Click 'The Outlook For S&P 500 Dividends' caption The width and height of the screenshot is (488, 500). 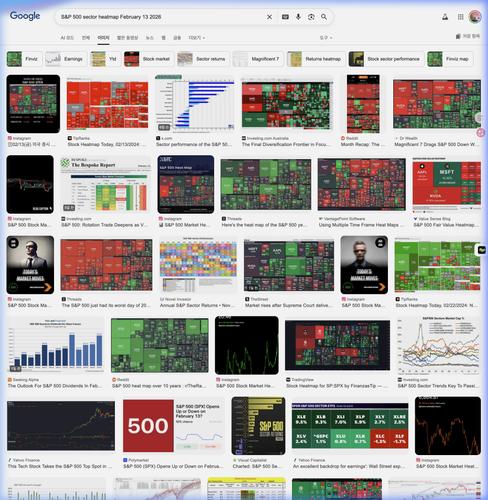pos(55,386)
